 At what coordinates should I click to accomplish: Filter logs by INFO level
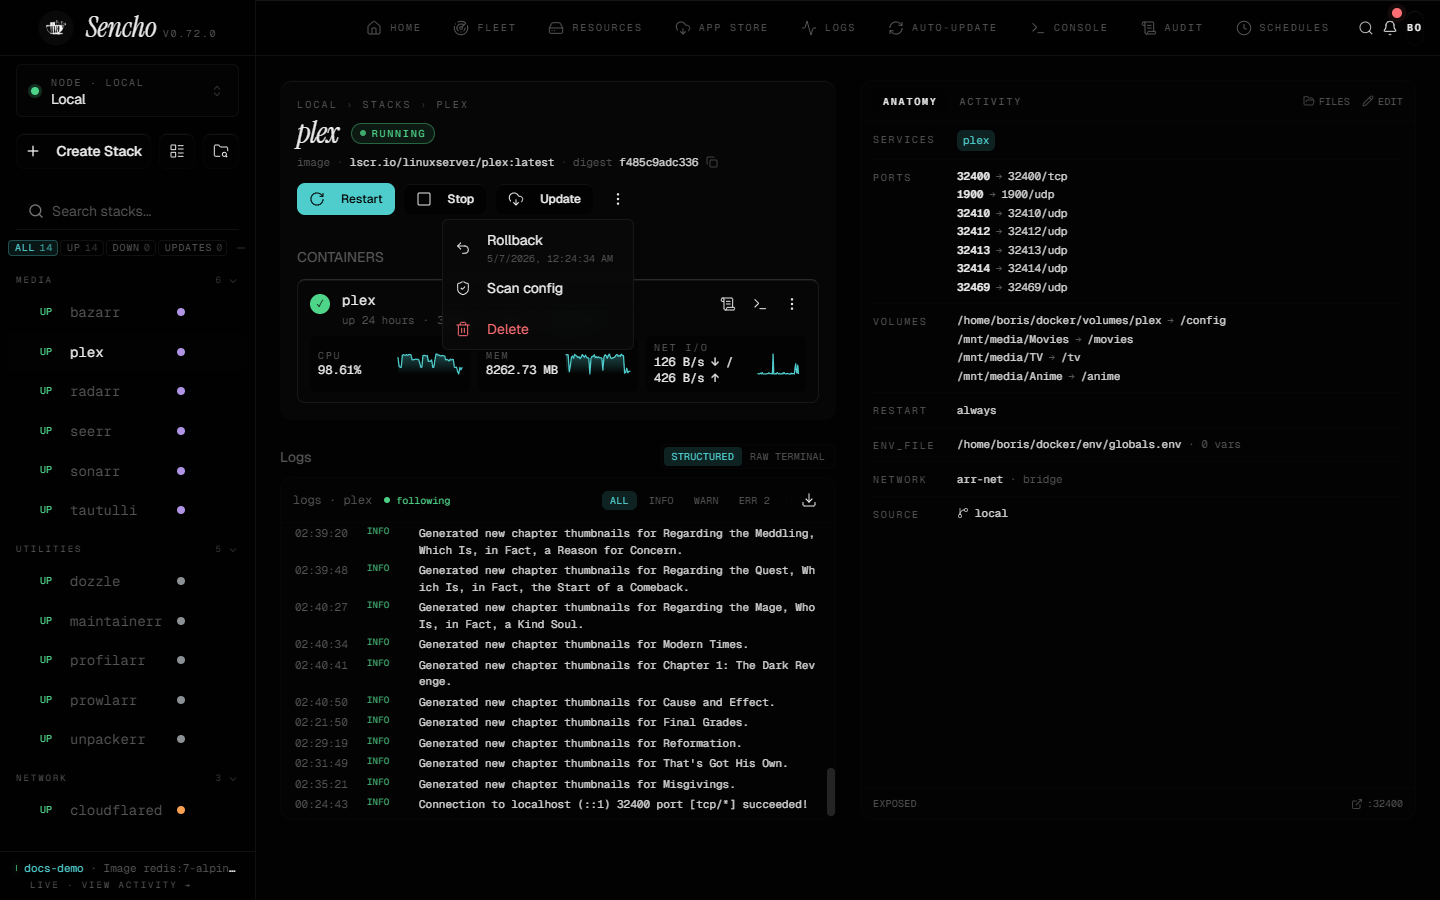(661, 500)
